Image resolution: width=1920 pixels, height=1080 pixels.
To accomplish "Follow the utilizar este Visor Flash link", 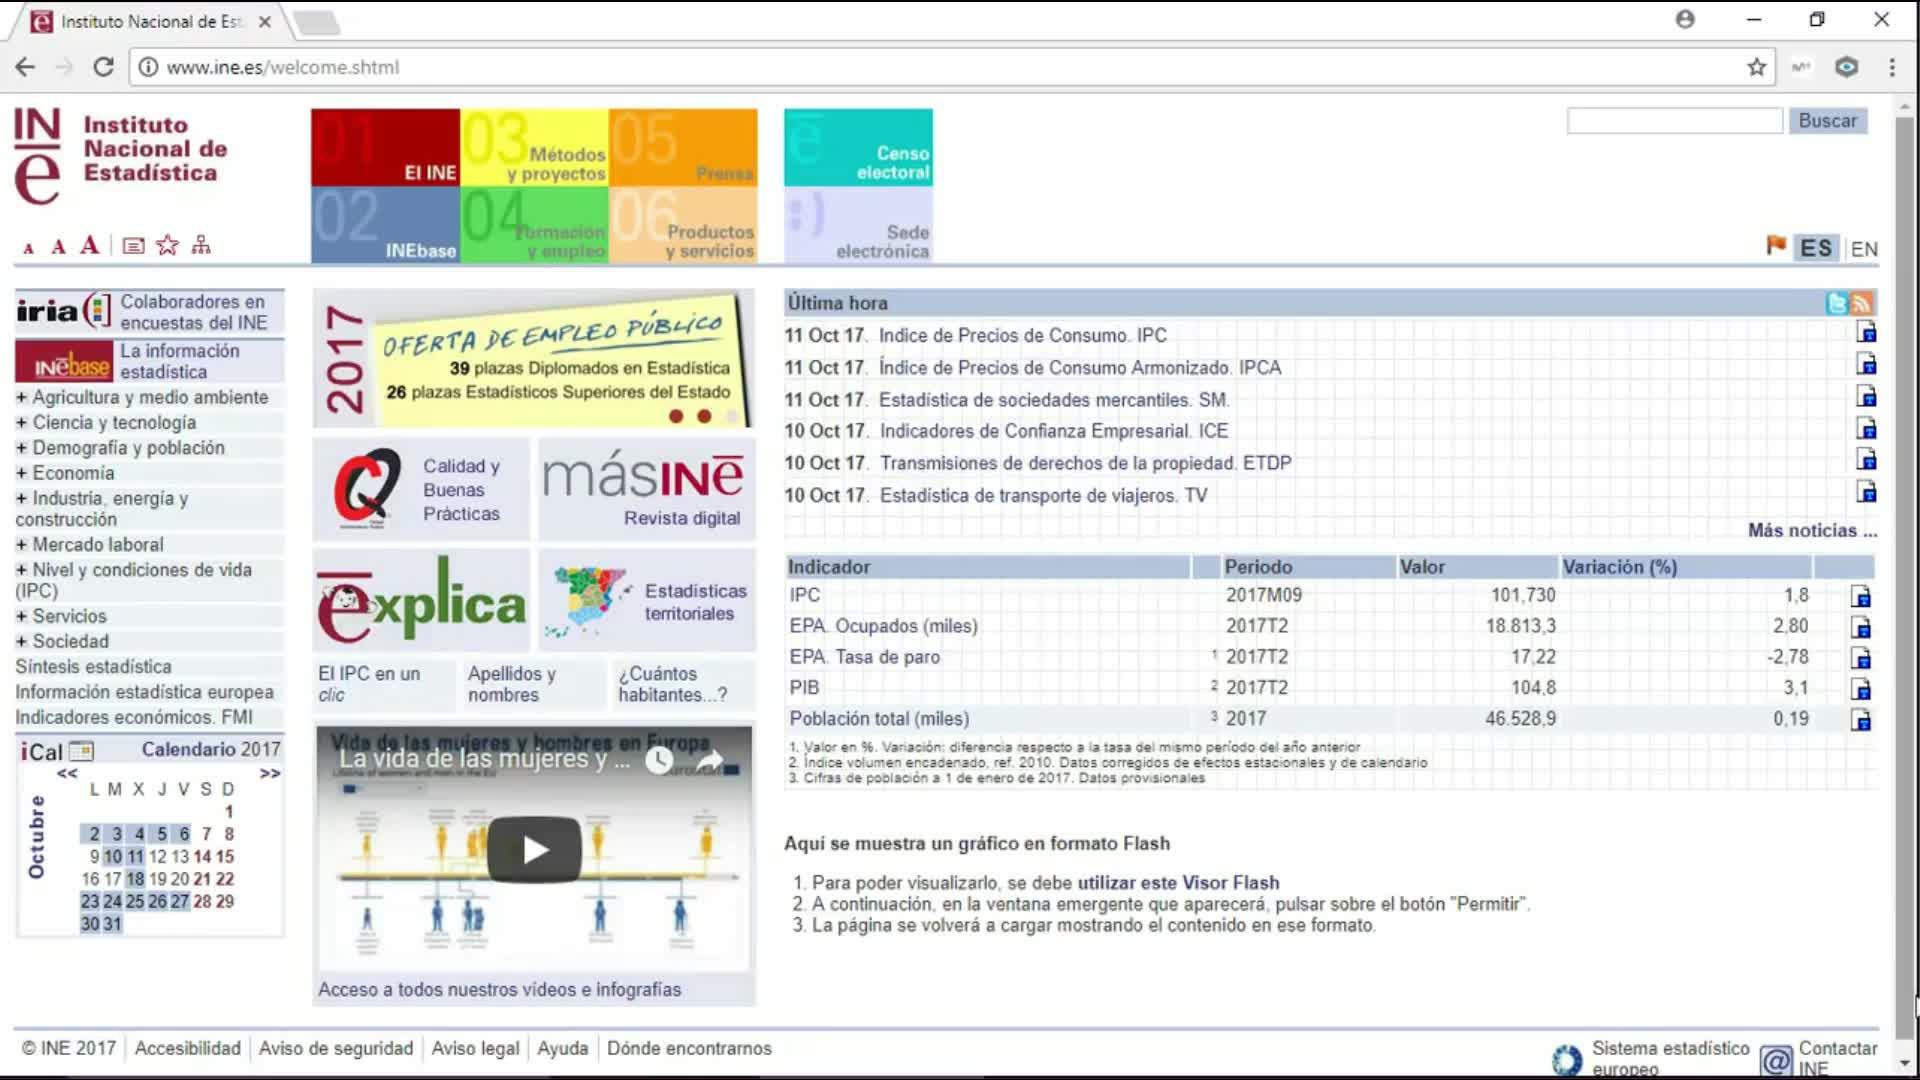I will pos(1178,883).
